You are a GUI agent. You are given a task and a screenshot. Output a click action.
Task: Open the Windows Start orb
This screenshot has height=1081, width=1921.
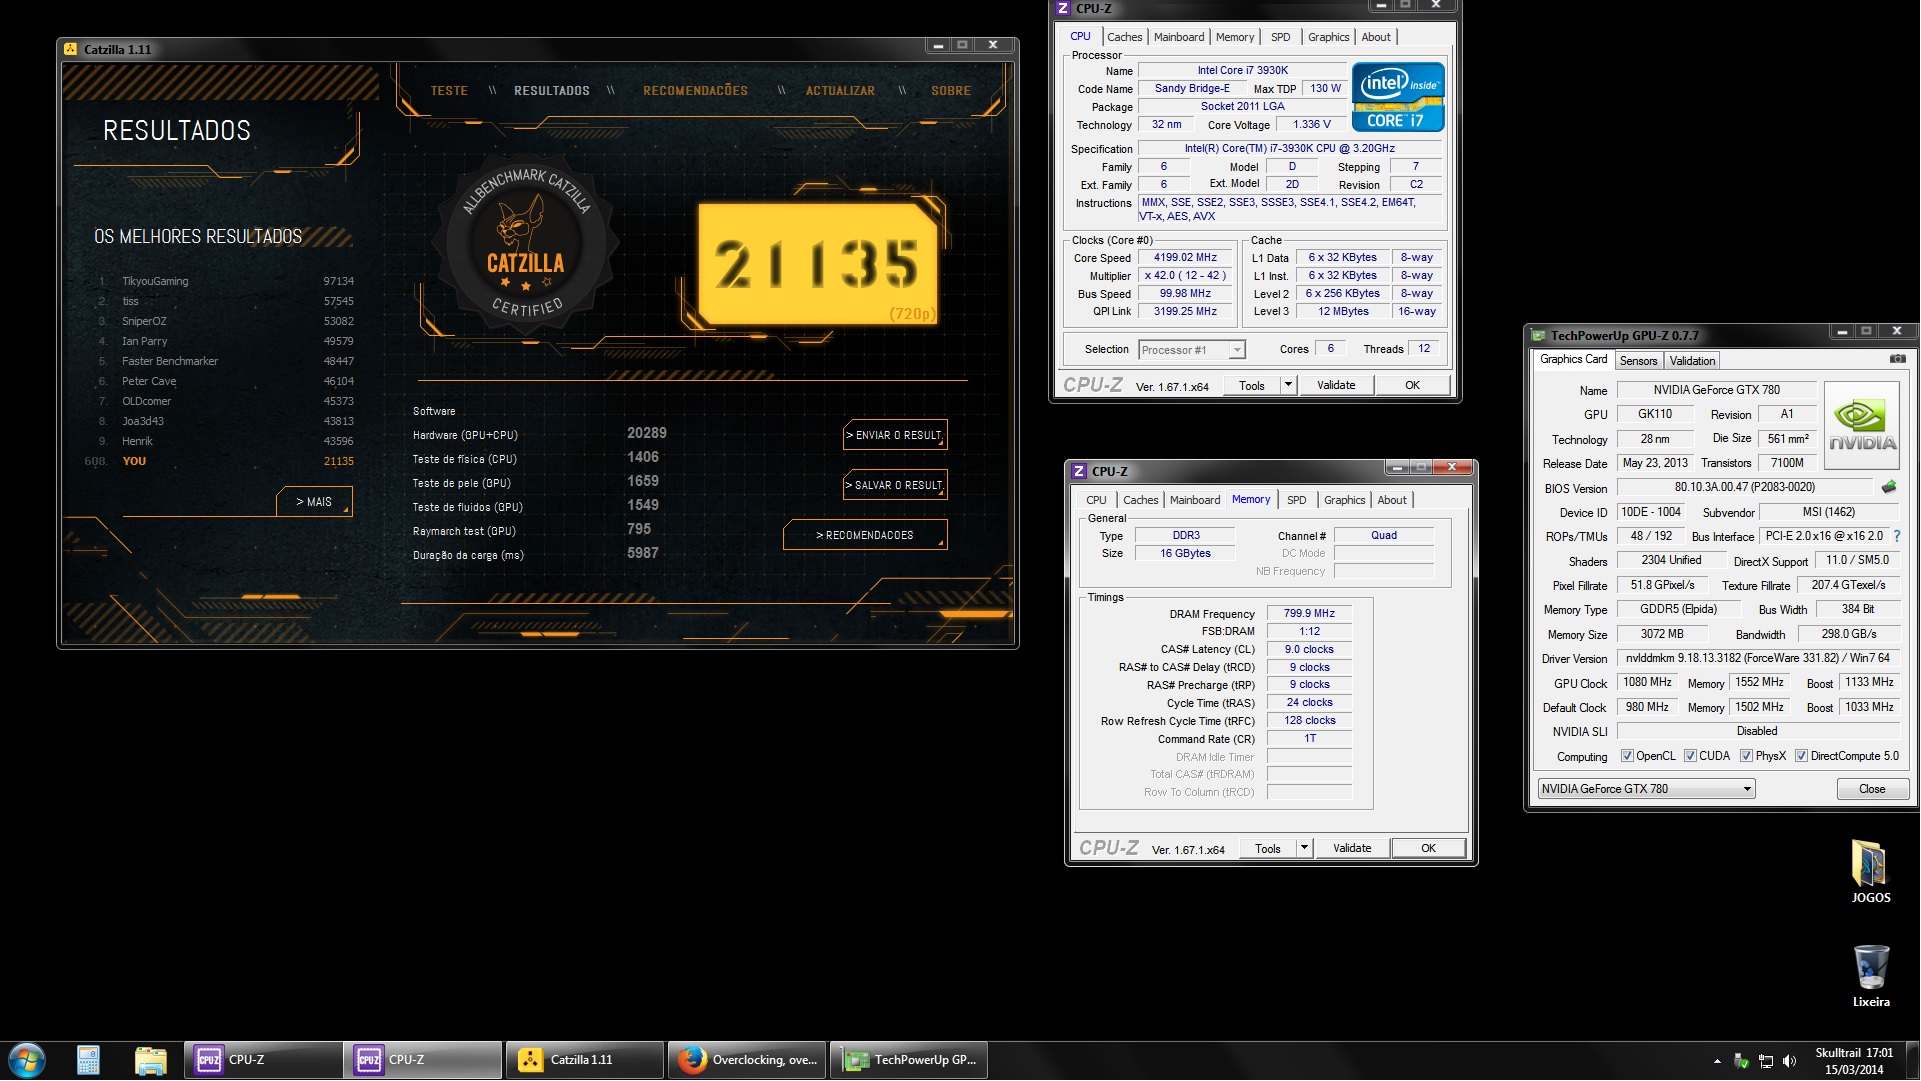[x=27, y=1060]
